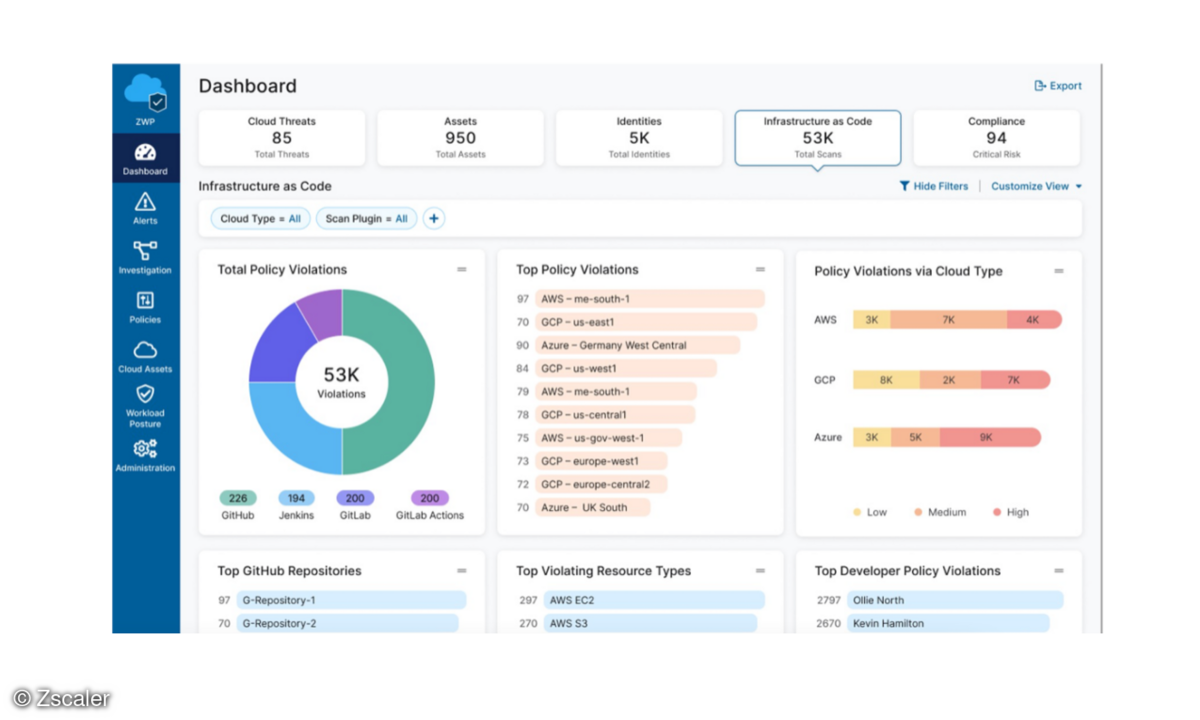
Task: Click the GitHub 226 legend badge
Action: coord(238,498)
